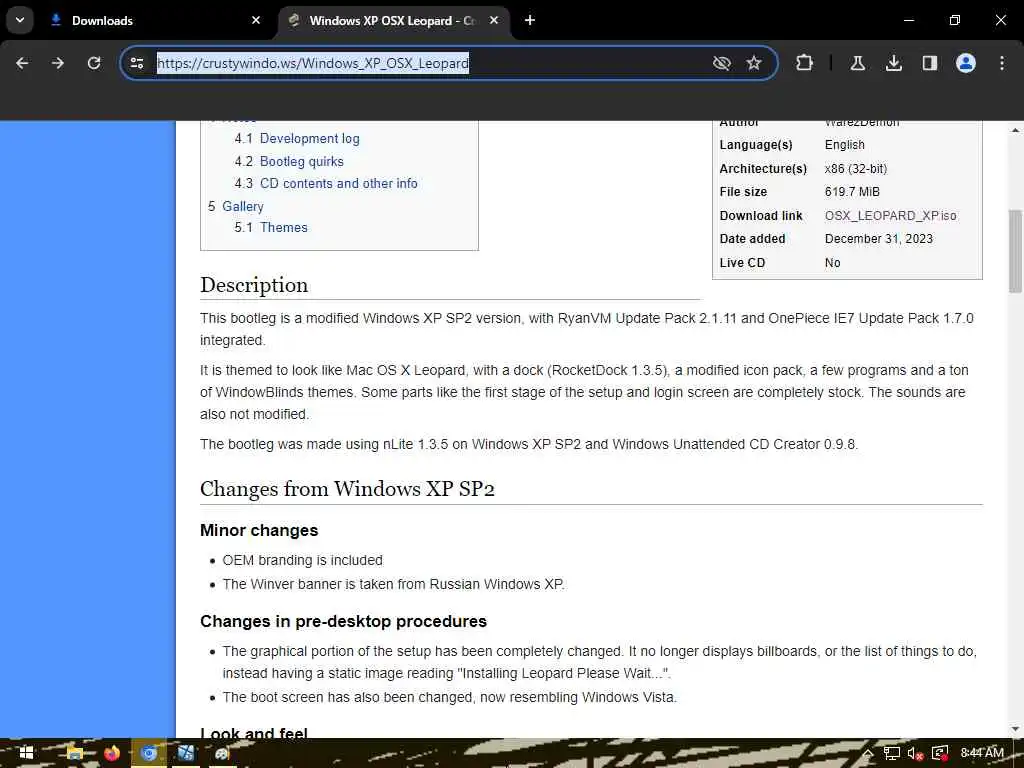The height and width of the screenshot is (768, 1024).
Task: Open the browser downloads icon
Action: tap(893, 63)
